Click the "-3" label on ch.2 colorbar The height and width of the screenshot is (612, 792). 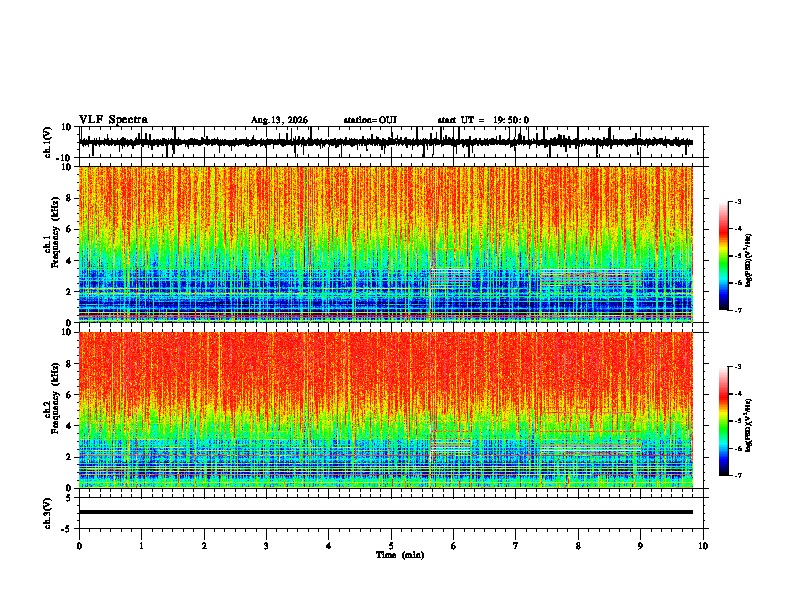[738, 367]
